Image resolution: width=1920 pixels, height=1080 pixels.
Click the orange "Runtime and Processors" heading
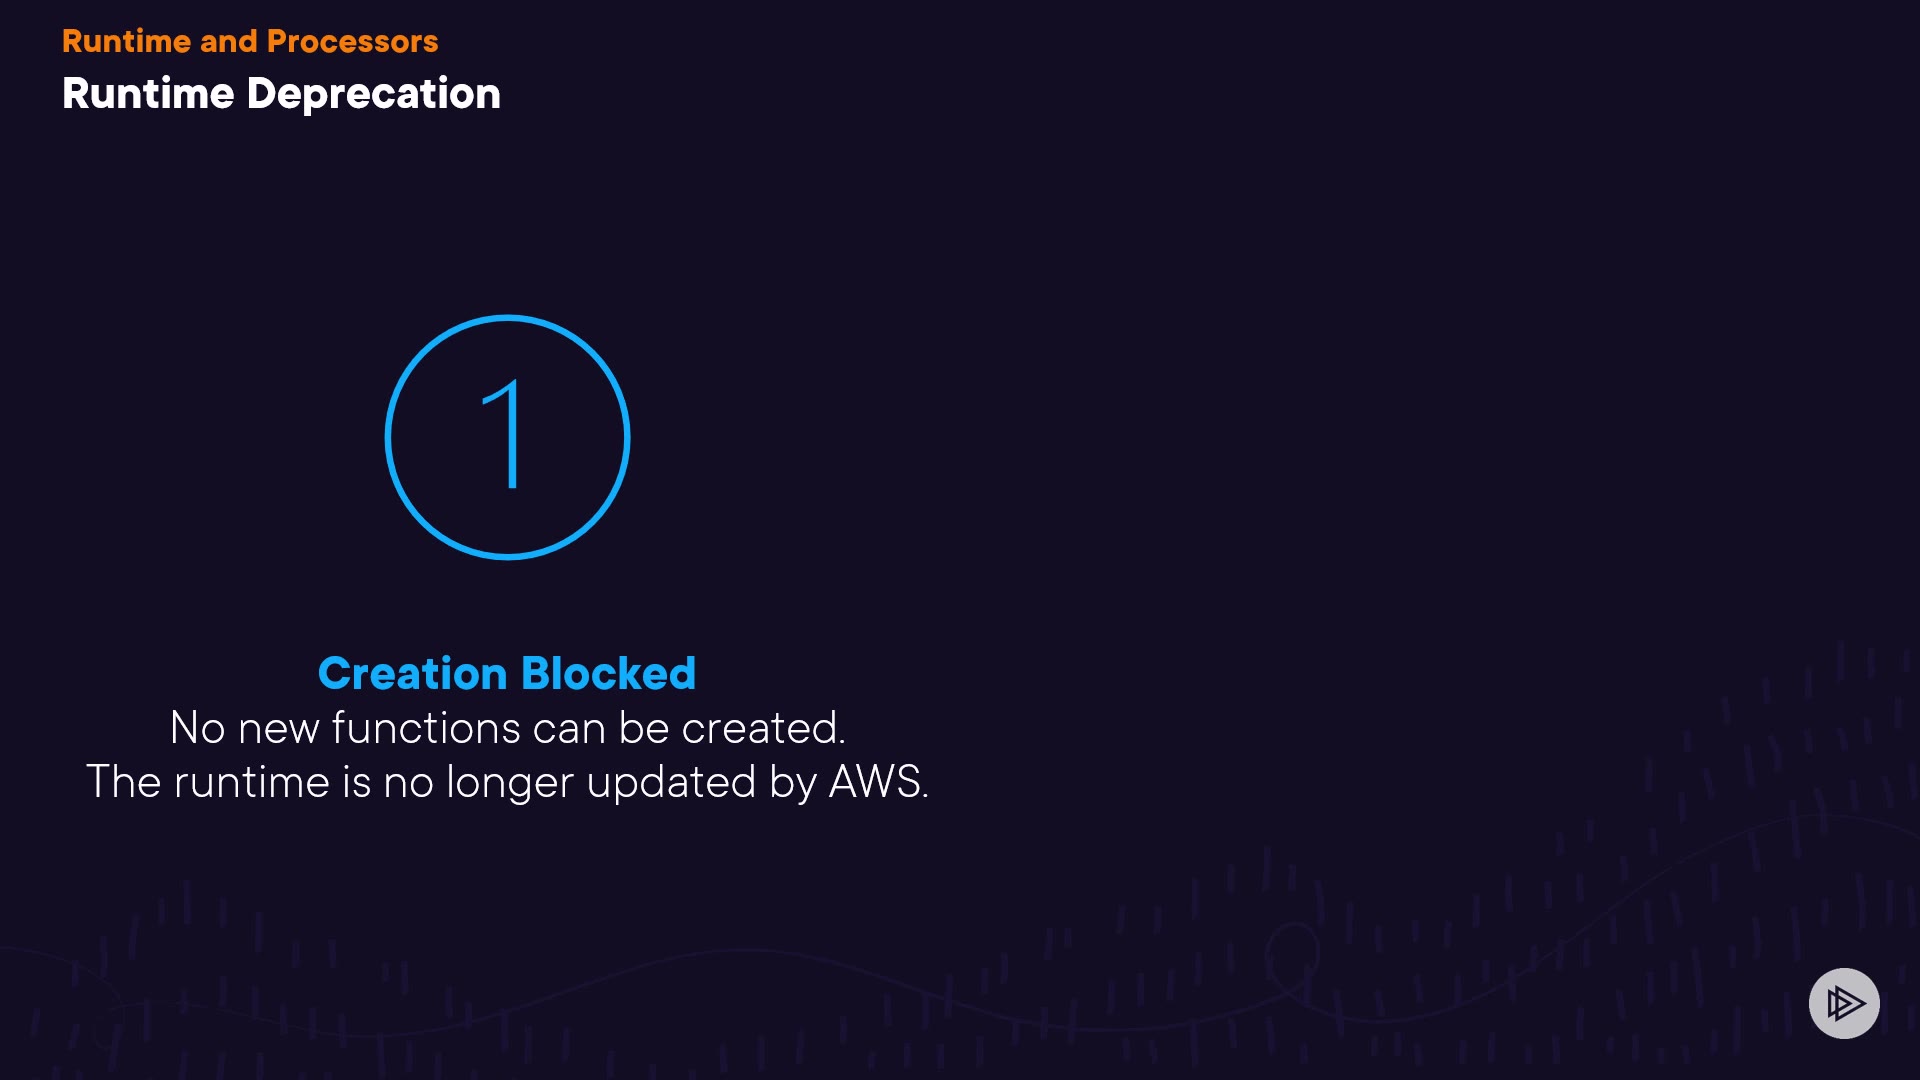coord(250,41)
